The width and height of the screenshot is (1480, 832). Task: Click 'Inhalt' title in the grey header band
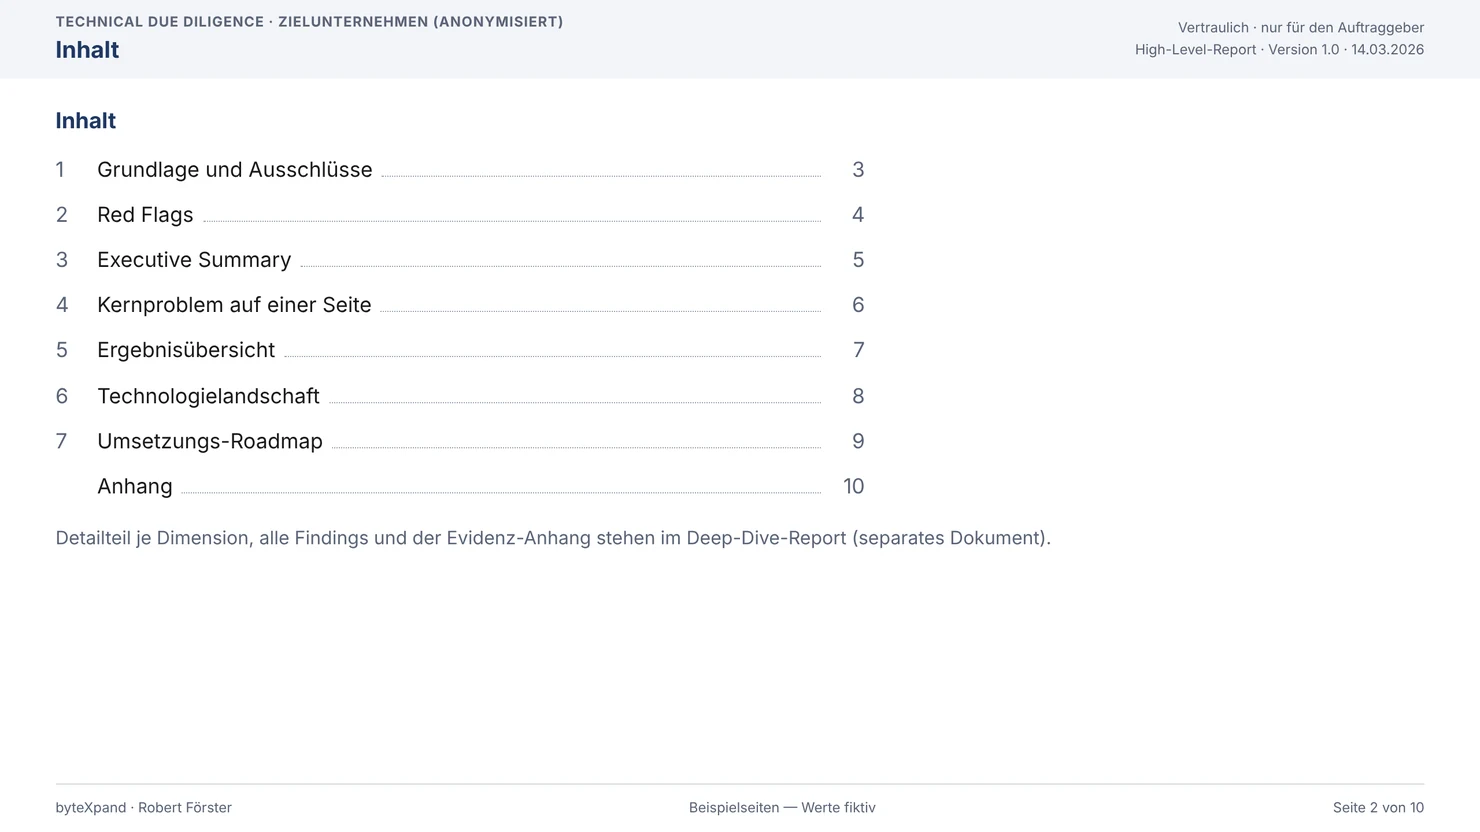pyautogui.click(x=87, y=50)
